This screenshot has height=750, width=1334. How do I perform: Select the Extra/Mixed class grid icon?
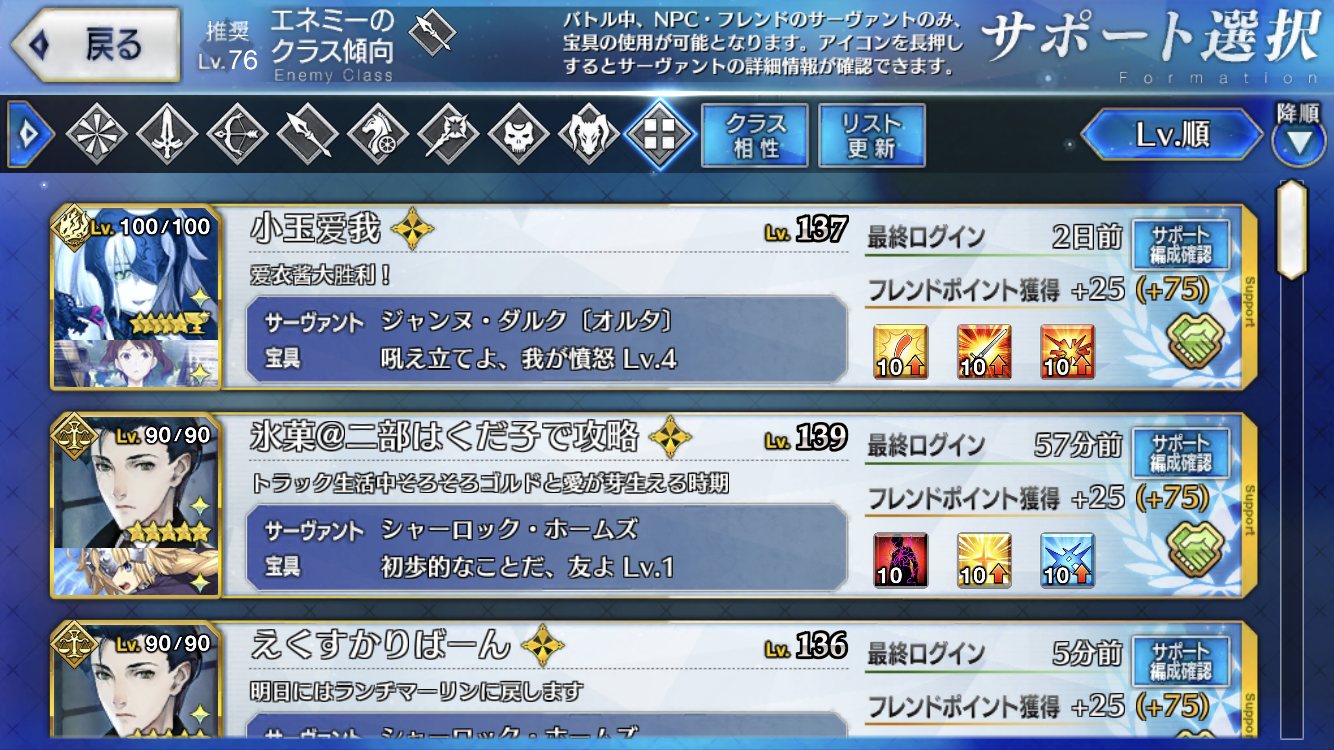tap(659, 133)
